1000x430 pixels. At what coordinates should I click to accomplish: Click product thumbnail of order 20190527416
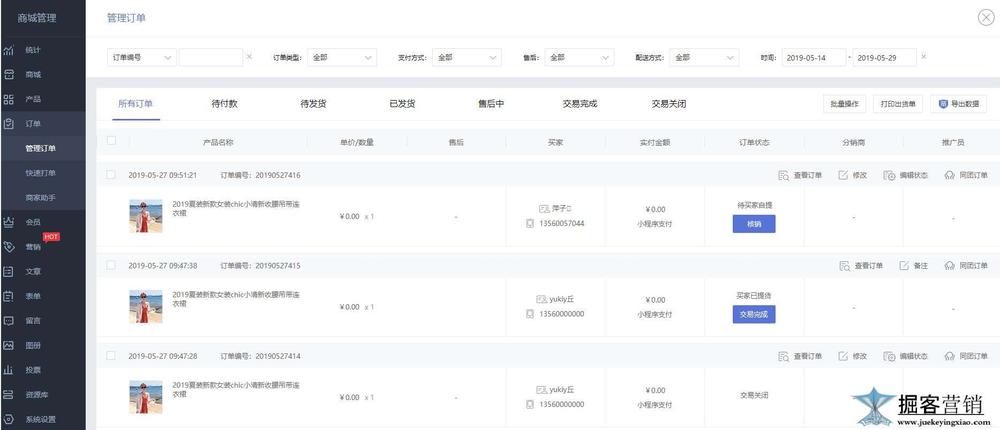[x=146, y=216]
